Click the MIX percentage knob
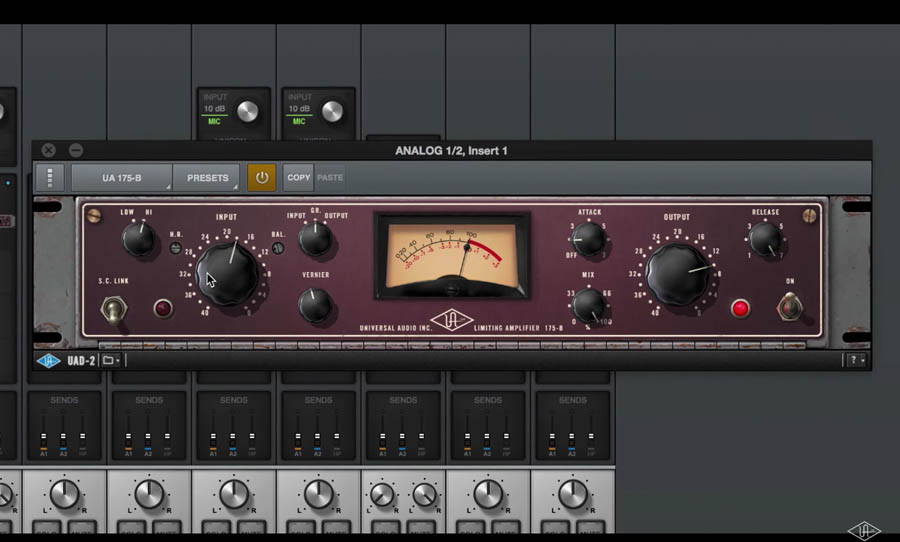 [589, 304]
